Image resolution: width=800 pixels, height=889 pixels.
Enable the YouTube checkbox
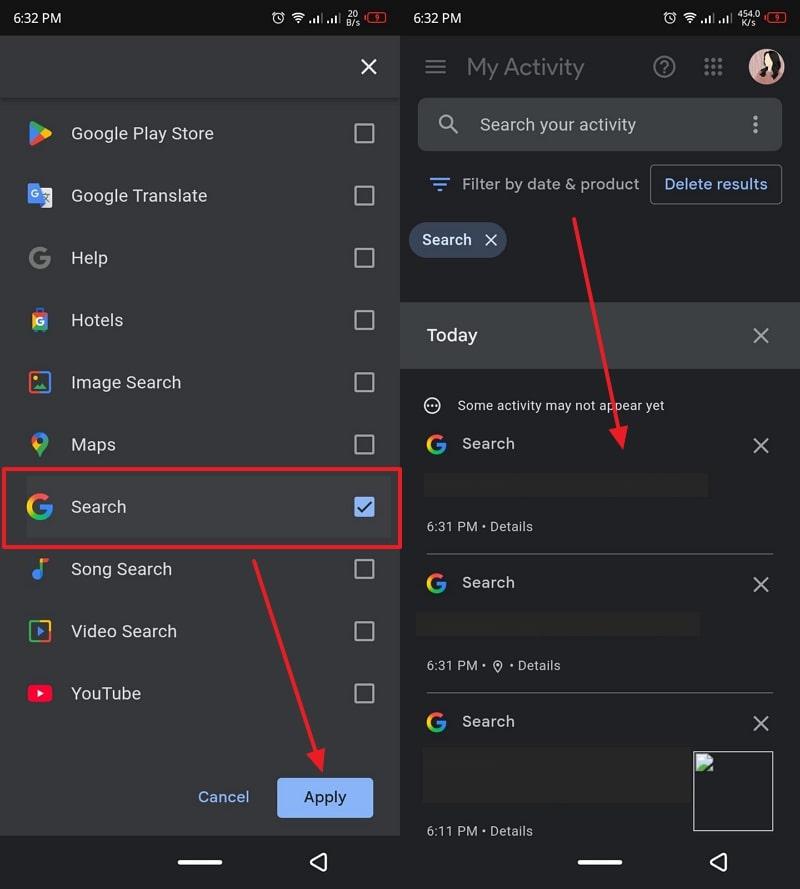click(x=364, y=694)
